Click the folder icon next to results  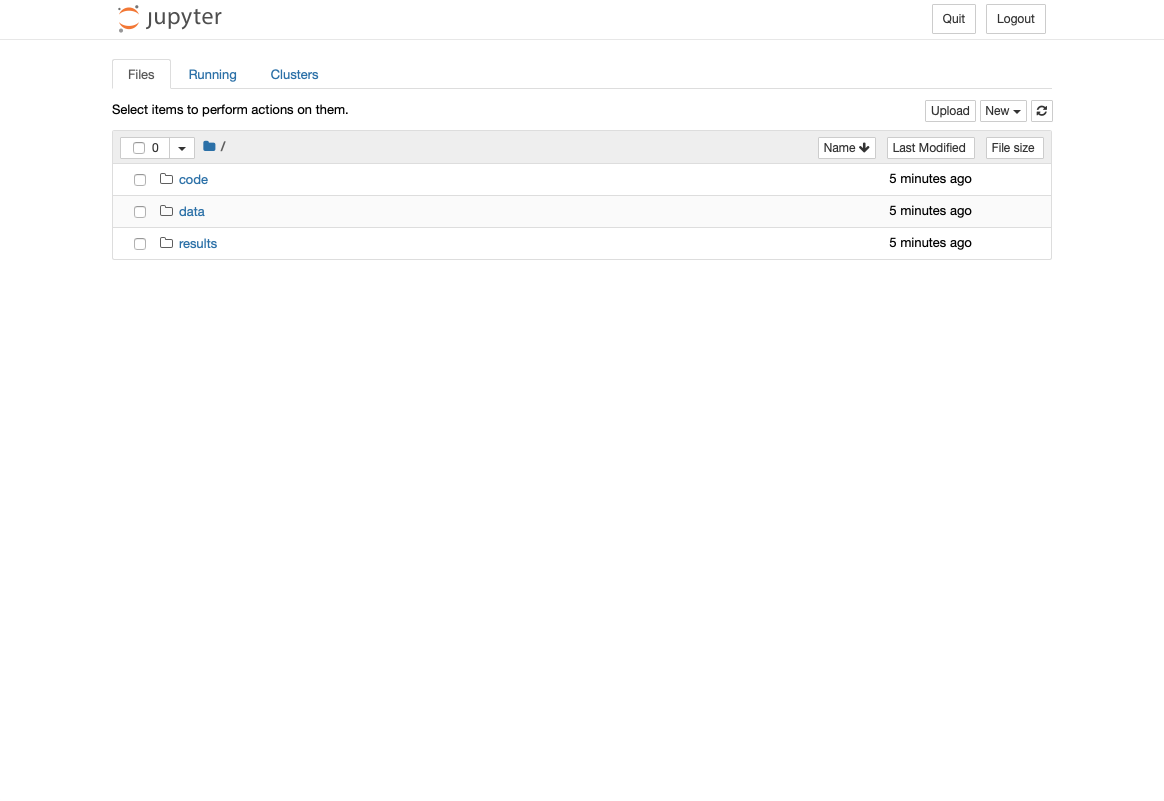[166, 242]
